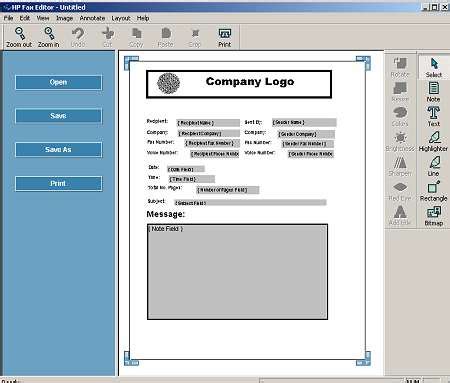Screen dimensions: 450x383
Task: Click the Brightness adjustment tool
Action: pyautogui.click(x=400, y=141)
